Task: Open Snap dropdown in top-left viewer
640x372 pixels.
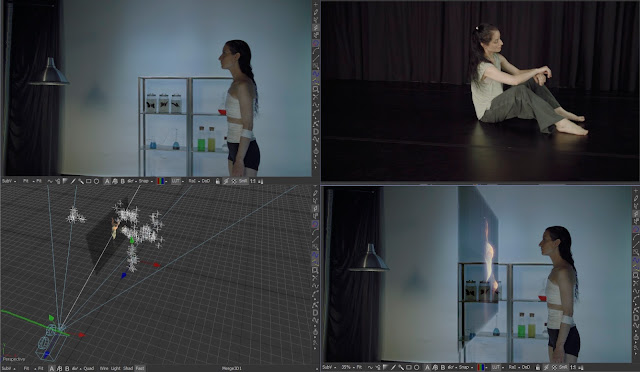Action: (145, 181)
